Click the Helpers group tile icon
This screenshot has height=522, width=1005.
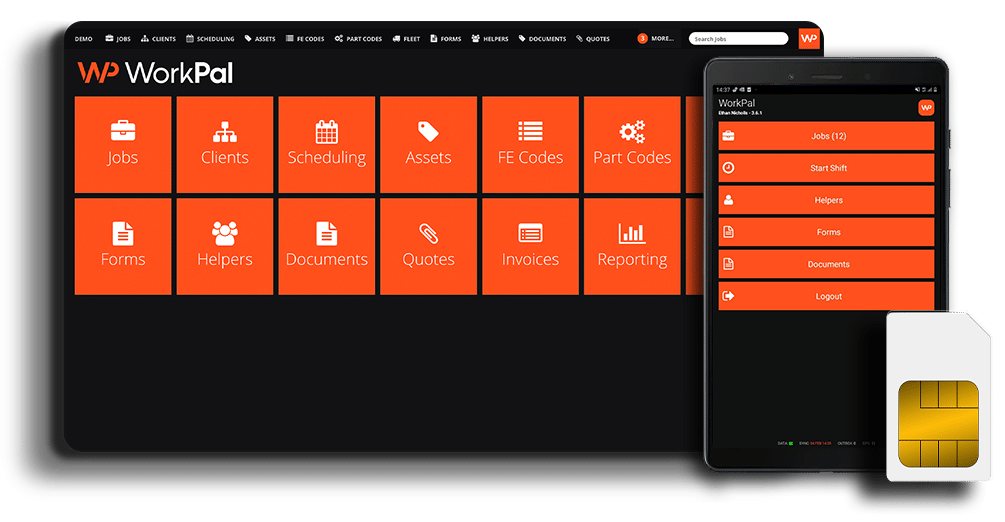pyautogui.click(x=225, y=233)
